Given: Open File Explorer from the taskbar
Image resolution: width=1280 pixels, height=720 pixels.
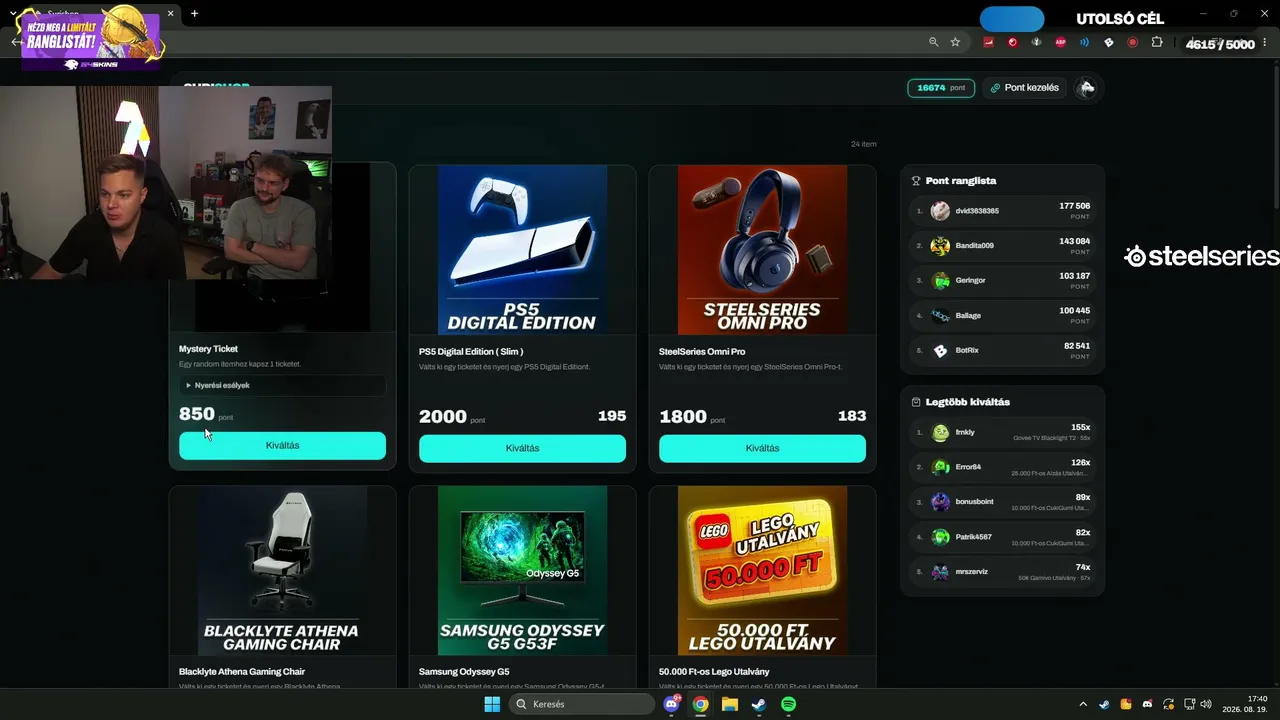Looking at the screenshot, I should 730,704.
